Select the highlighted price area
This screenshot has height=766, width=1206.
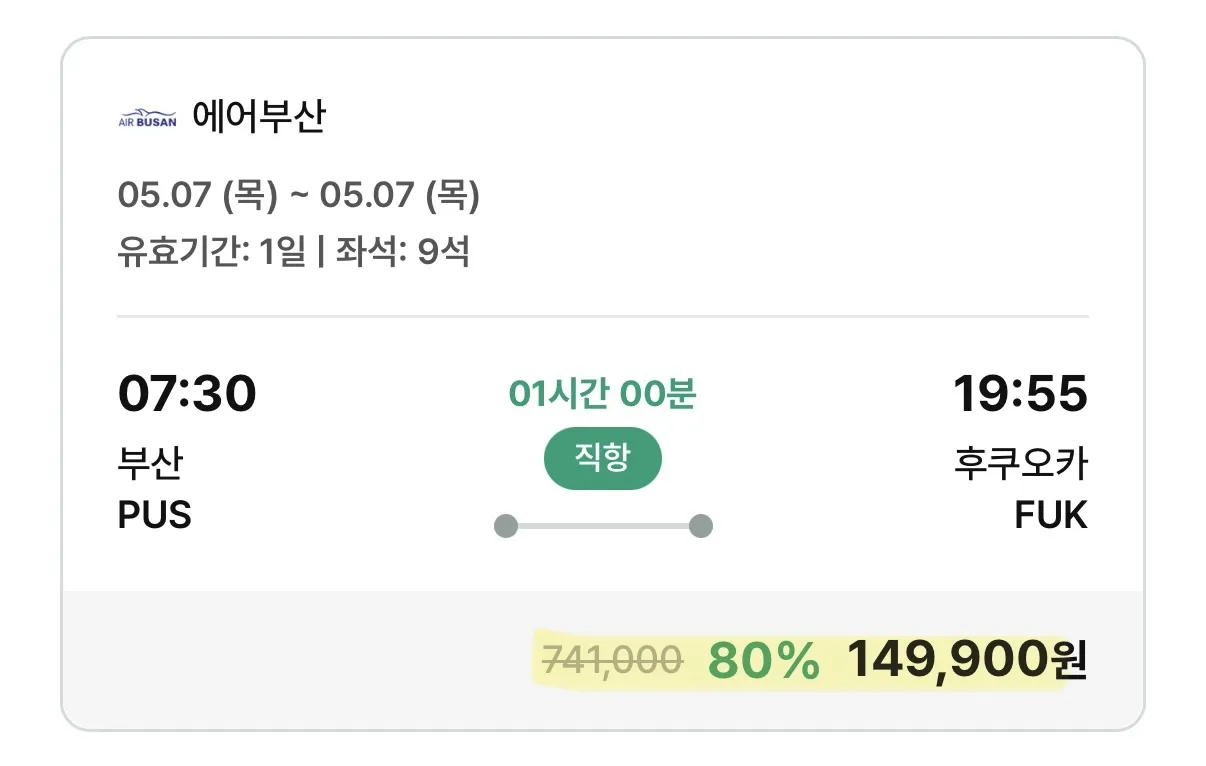pyautogui.click(x=815, y=659)
